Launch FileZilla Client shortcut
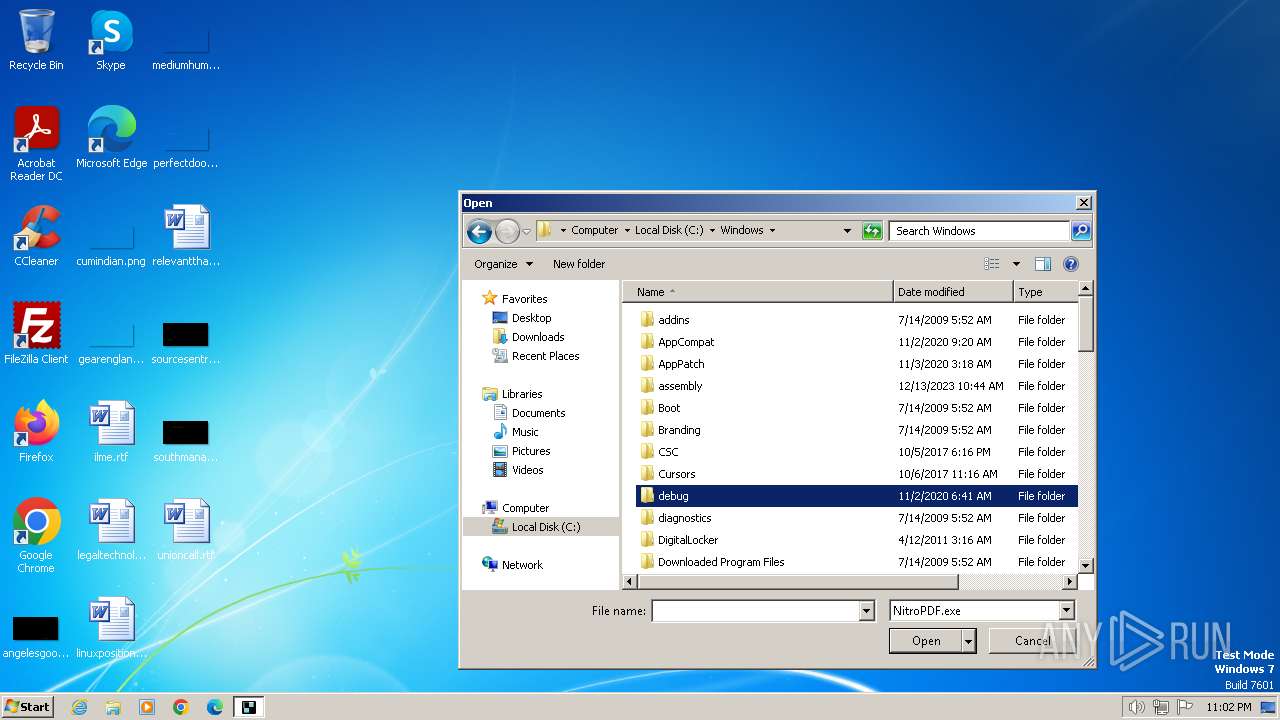This screenshot has width=1280, height=720. [x=36, y=334]
